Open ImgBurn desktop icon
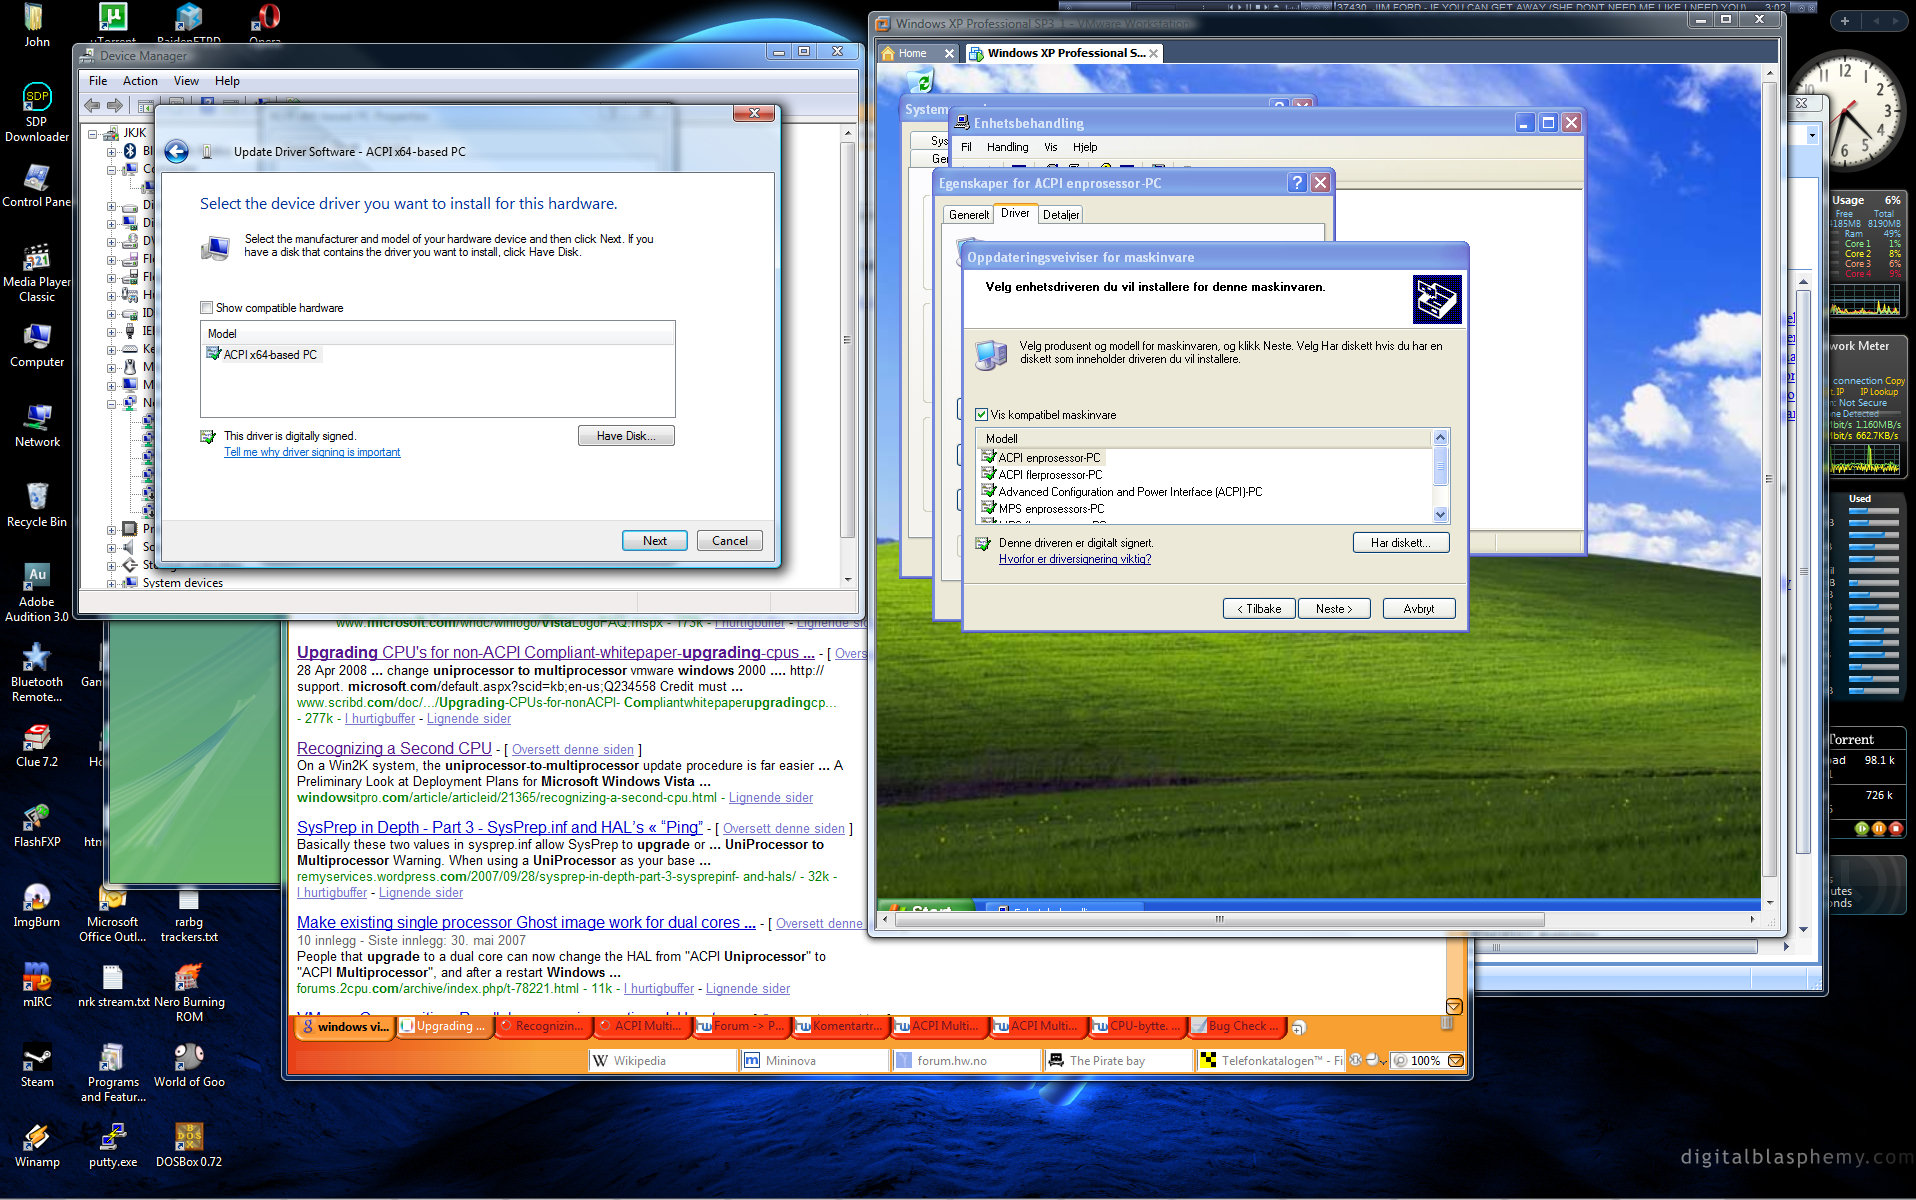 pos(37,905)
